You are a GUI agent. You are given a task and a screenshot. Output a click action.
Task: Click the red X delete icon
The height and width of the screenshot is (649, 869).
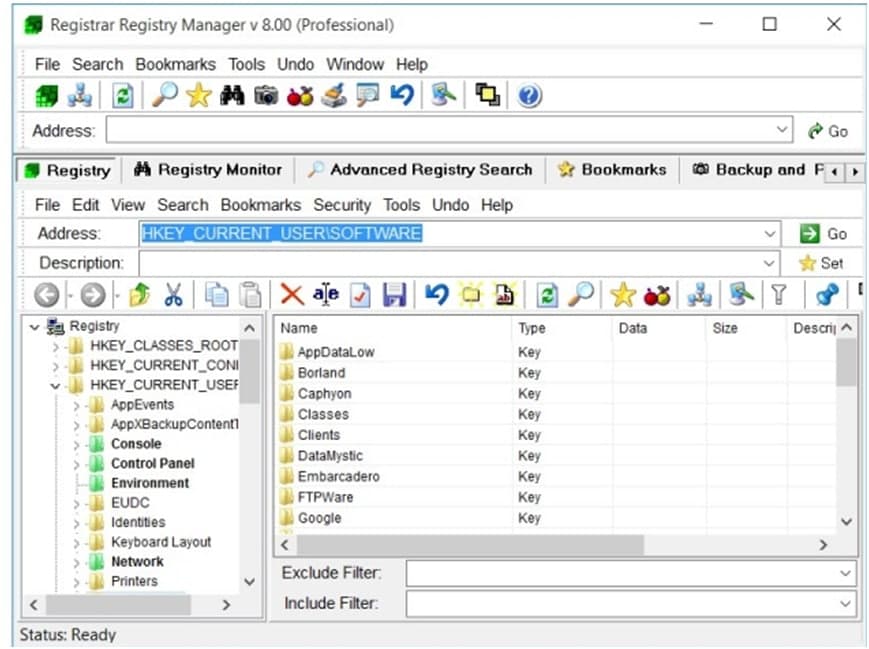click(291, 294)
